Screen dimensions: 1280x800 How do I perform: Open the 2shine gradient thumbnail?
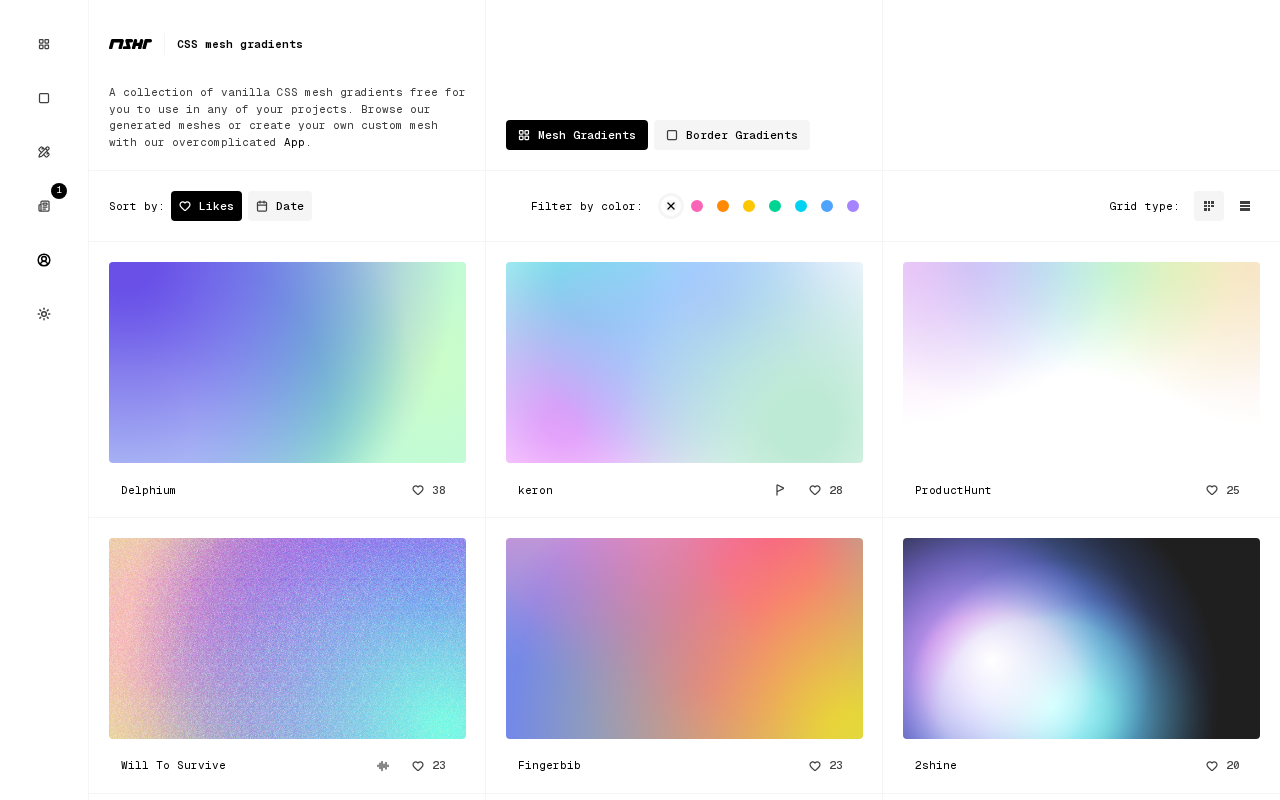click(x=1081, y=638)
